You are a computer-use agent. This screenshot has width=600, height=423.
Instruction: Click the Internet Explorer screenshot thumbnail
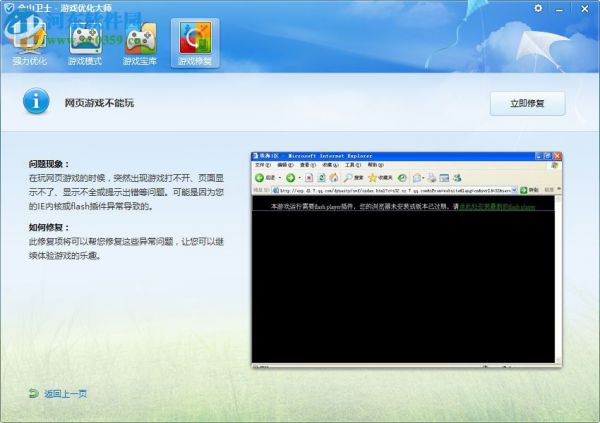406,260
